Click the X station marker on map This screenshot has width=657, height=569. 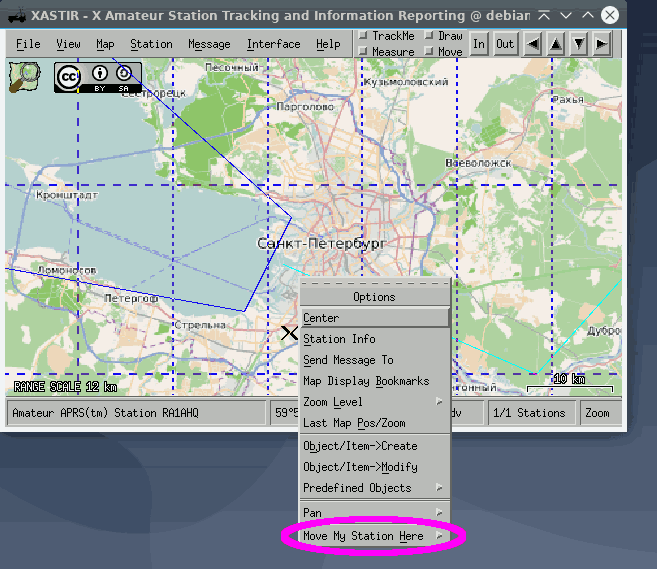289,333
